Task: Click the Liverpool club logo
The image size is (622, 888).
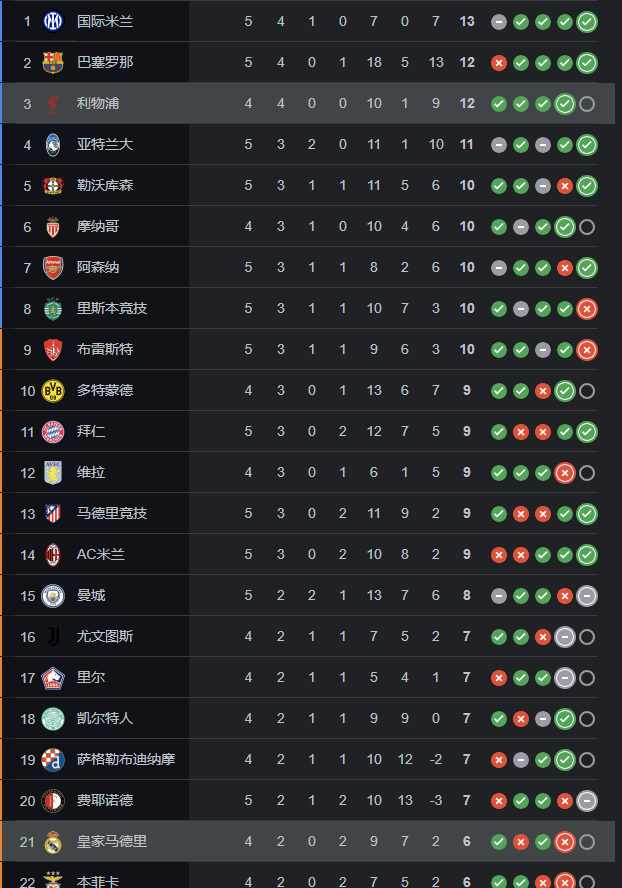Action: click(53, 104)
